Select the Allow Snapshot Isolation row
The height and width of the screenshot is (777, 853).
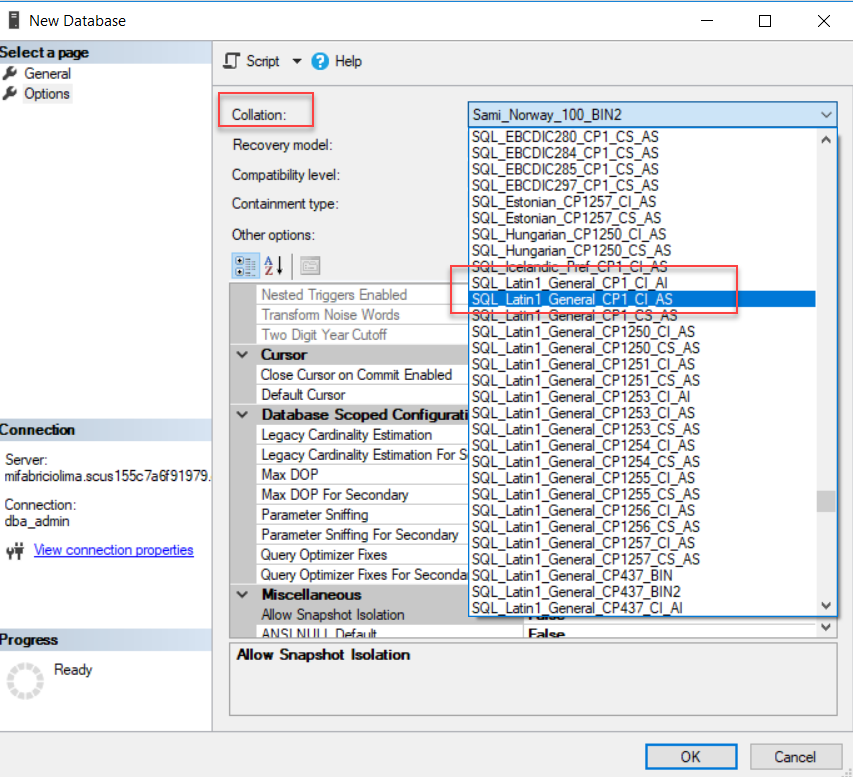(333, 615)
